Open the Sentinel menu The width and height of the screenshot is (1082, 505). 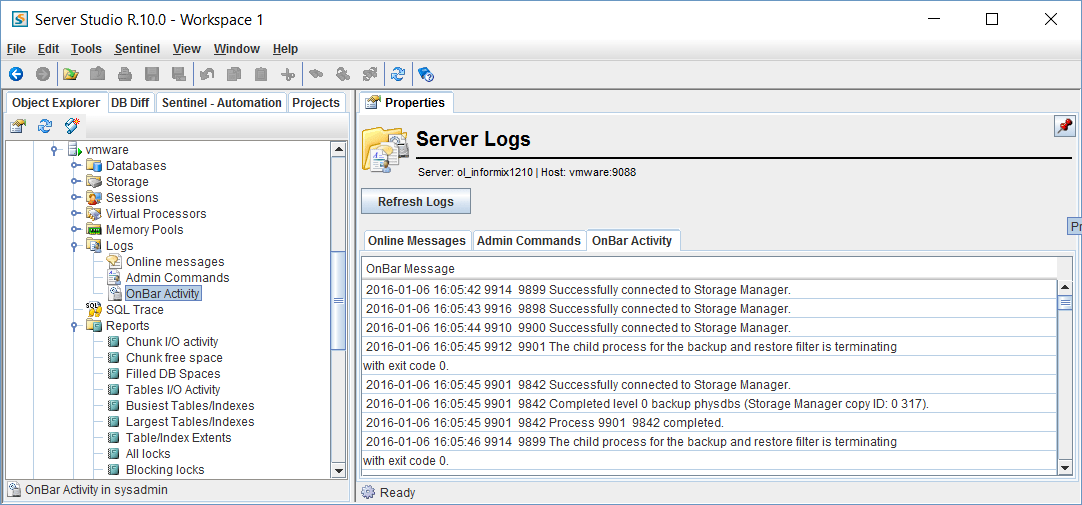[x=137, y=49]
